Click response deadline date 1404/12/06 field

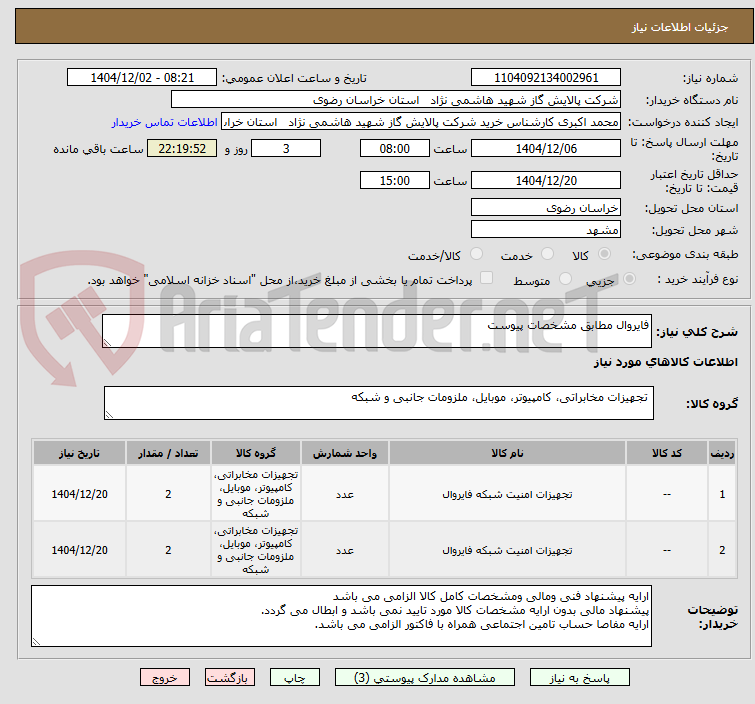point(546,148)
